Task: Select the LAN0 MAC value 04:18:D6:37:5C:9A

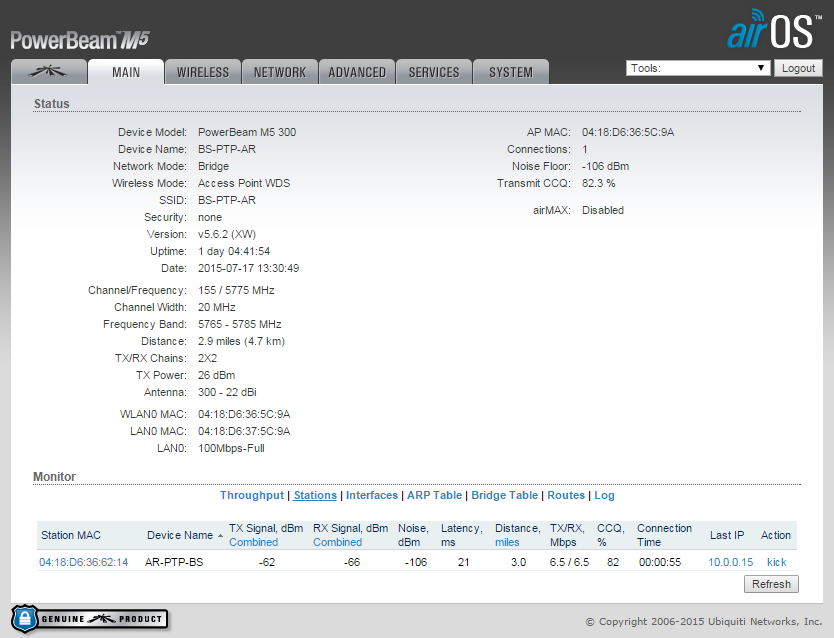Action: click(244, 431)
